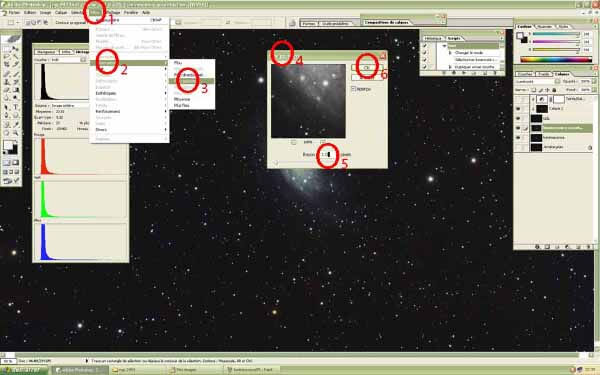The width and height of the screenshot is (600, 375).
Task: Select the Brush tool in toolbox
Action: pos(16,73)
